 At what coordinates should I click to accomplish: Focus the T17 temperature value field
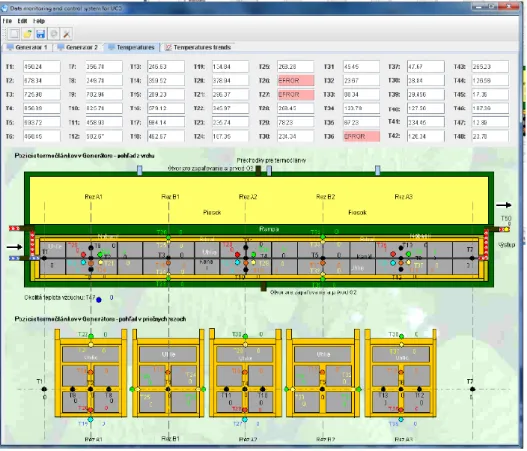166,122
